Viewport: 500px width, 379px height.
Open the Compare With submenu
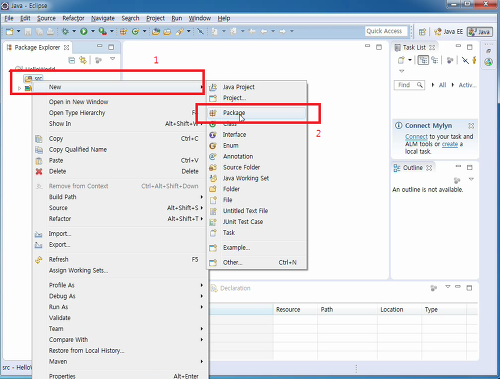120,340
